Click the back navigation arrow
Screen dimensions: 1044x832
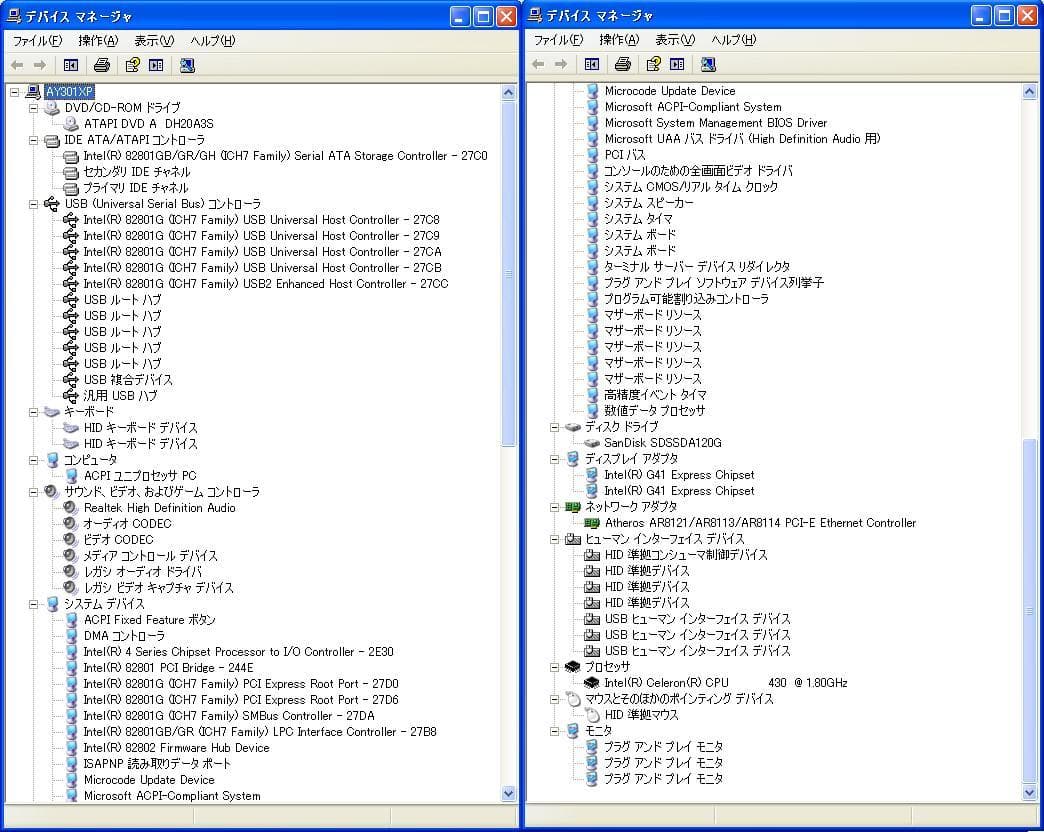[x=17, y=64]
